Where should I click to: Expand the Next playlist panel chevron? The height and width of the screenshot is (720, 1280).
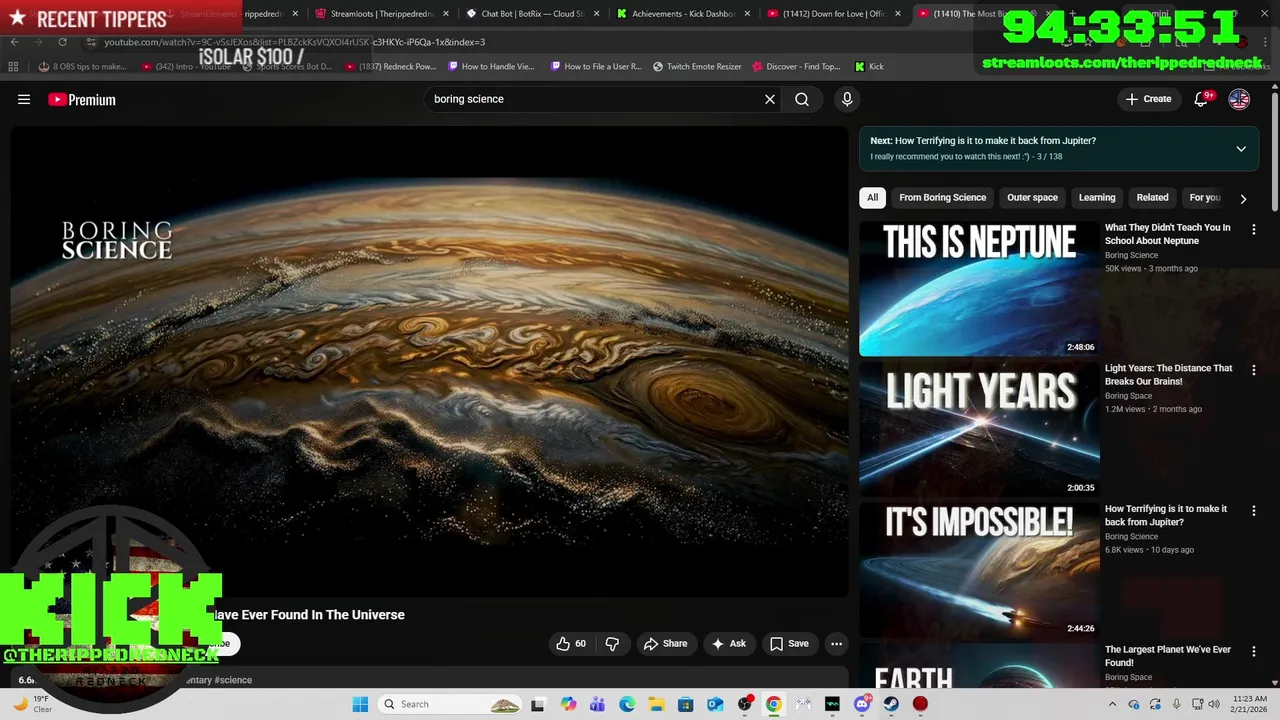click(x=1241, y=149)
